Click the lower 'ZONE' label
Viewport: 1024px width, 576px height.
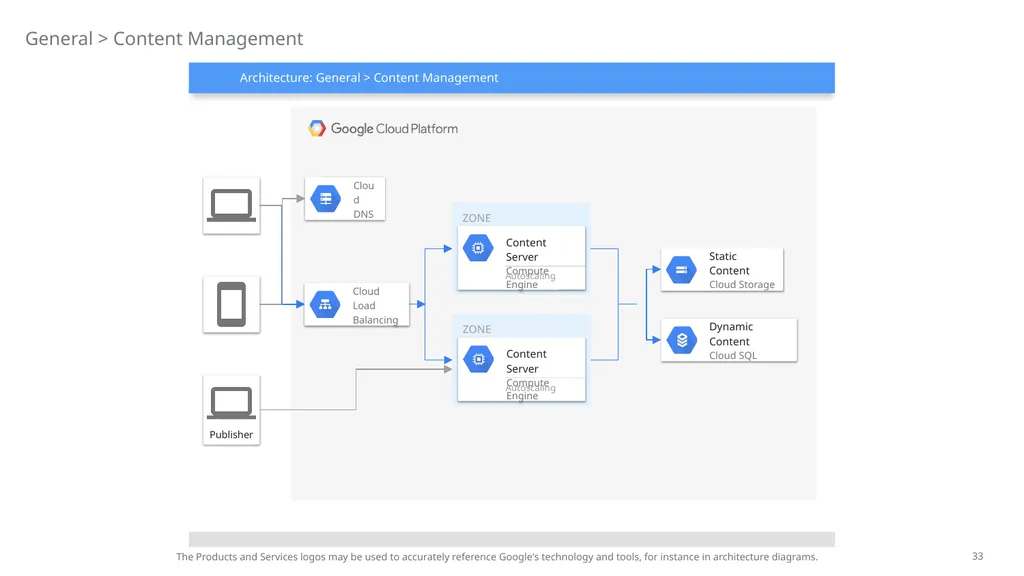tap(476, 329)
